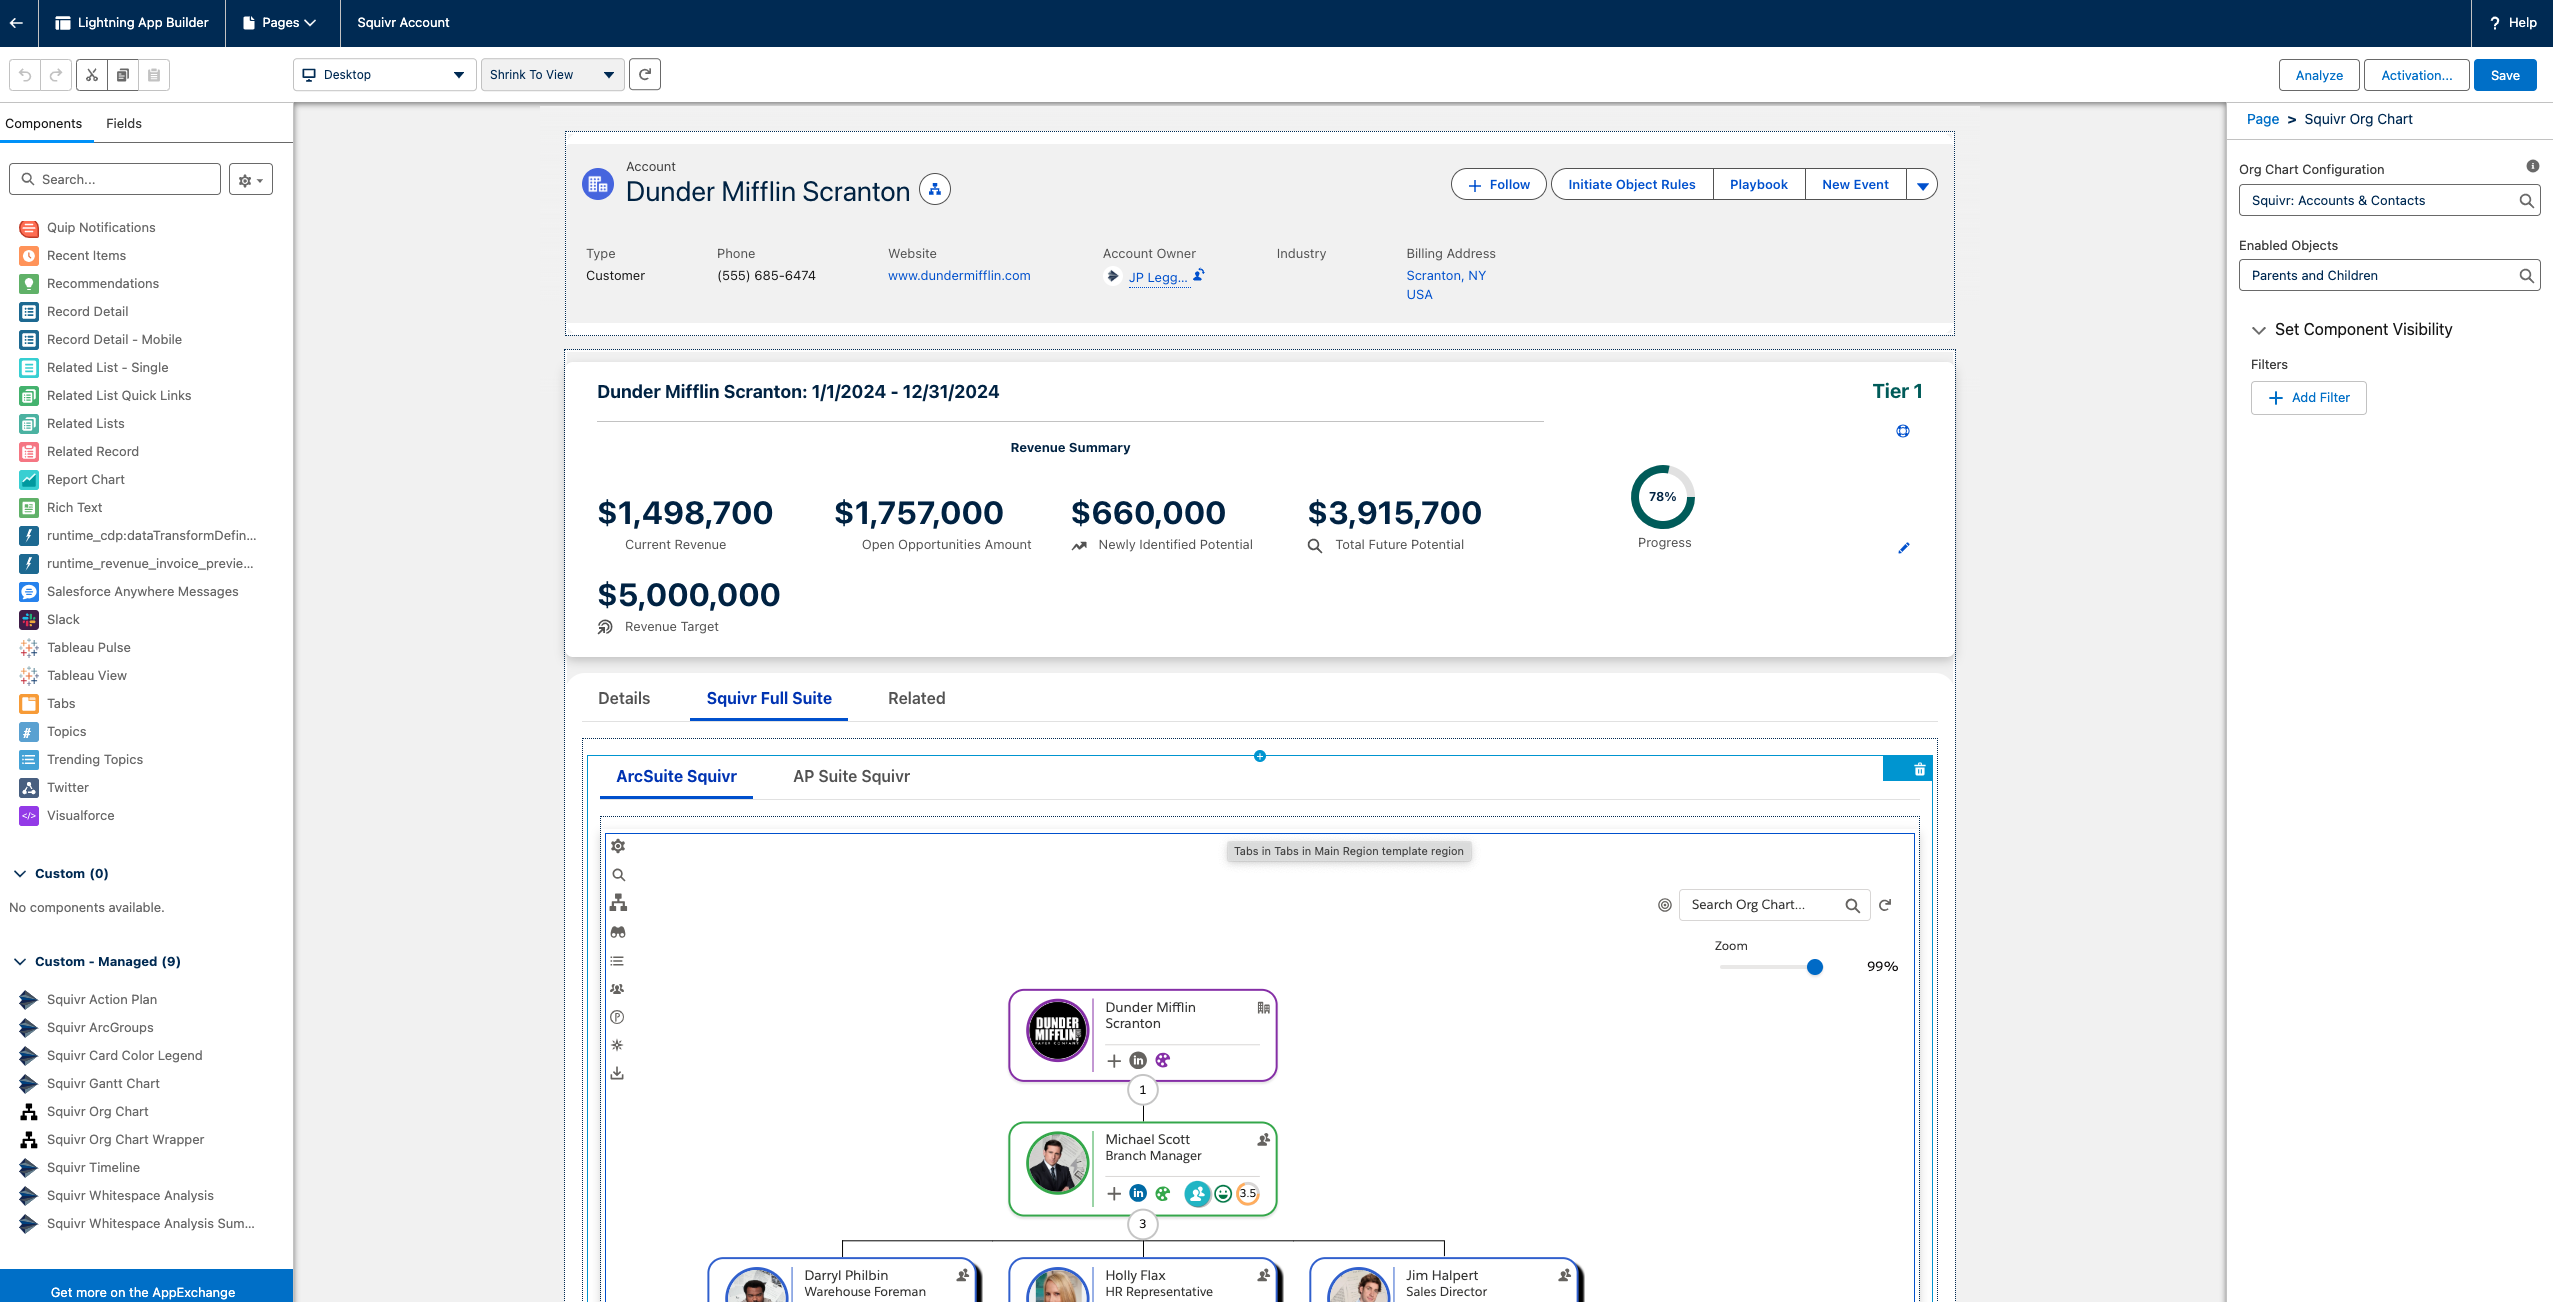Click the LinkedIn icon on Michael Scott card
Viewport: 2553px width, 1302px height.
click(1138, 1193)
